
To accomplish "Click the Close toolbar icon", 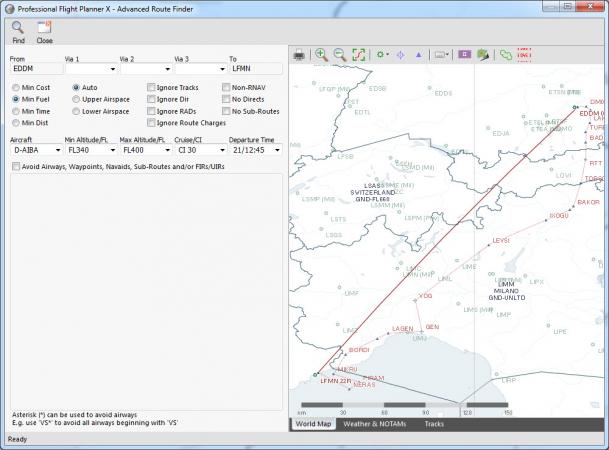I will pyautogui.click(x=44, y=28).
